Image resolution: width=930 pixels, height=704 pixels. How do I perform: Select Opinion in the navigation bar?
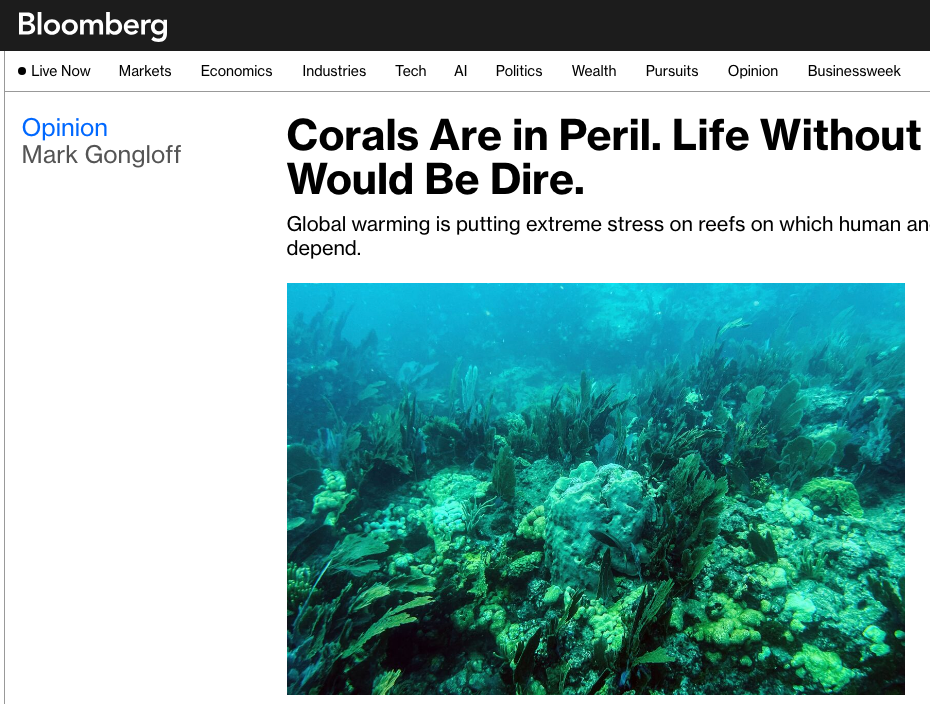point(753,71)
